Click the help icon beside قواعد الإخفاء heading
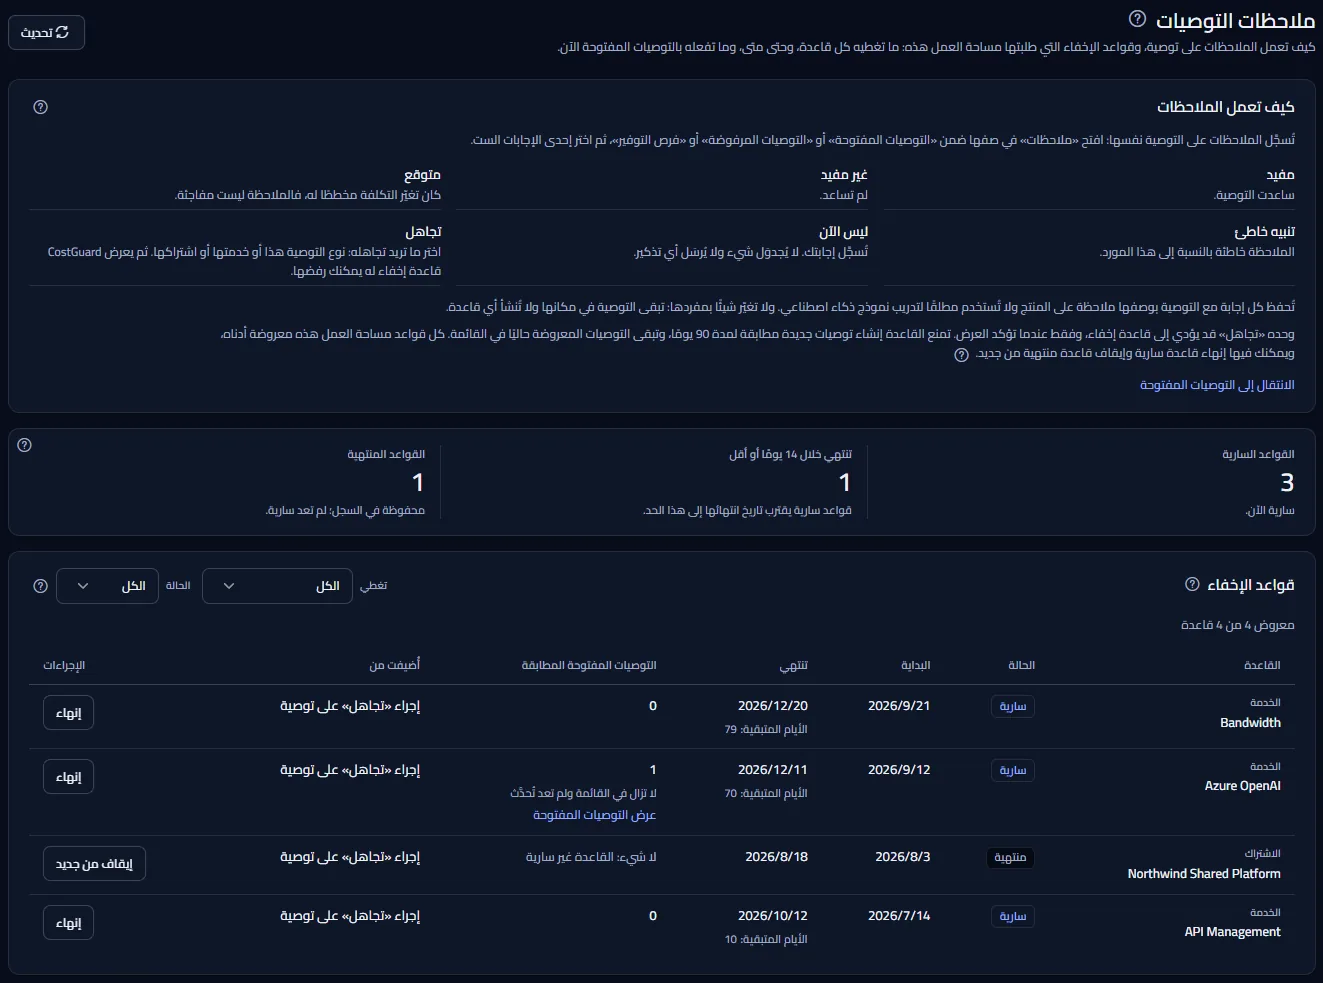Image resolution: width=1323 pixels, height=983 pixels. [x=1192, y=584]
